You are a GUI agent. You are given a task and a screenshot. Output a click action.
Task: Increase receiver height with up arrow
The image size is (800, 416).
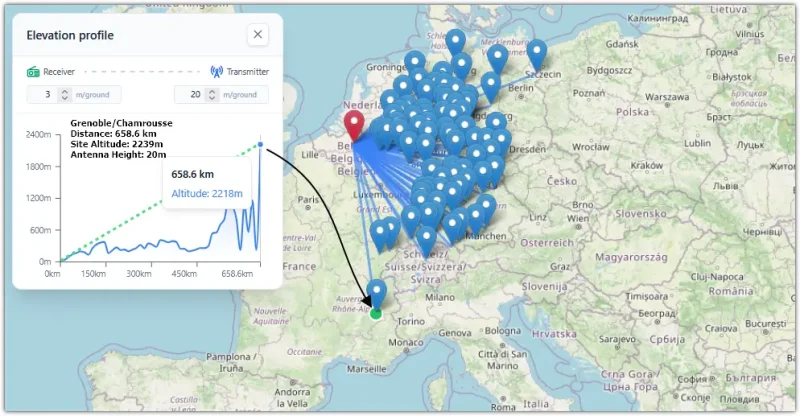click(x=64, y=91)
